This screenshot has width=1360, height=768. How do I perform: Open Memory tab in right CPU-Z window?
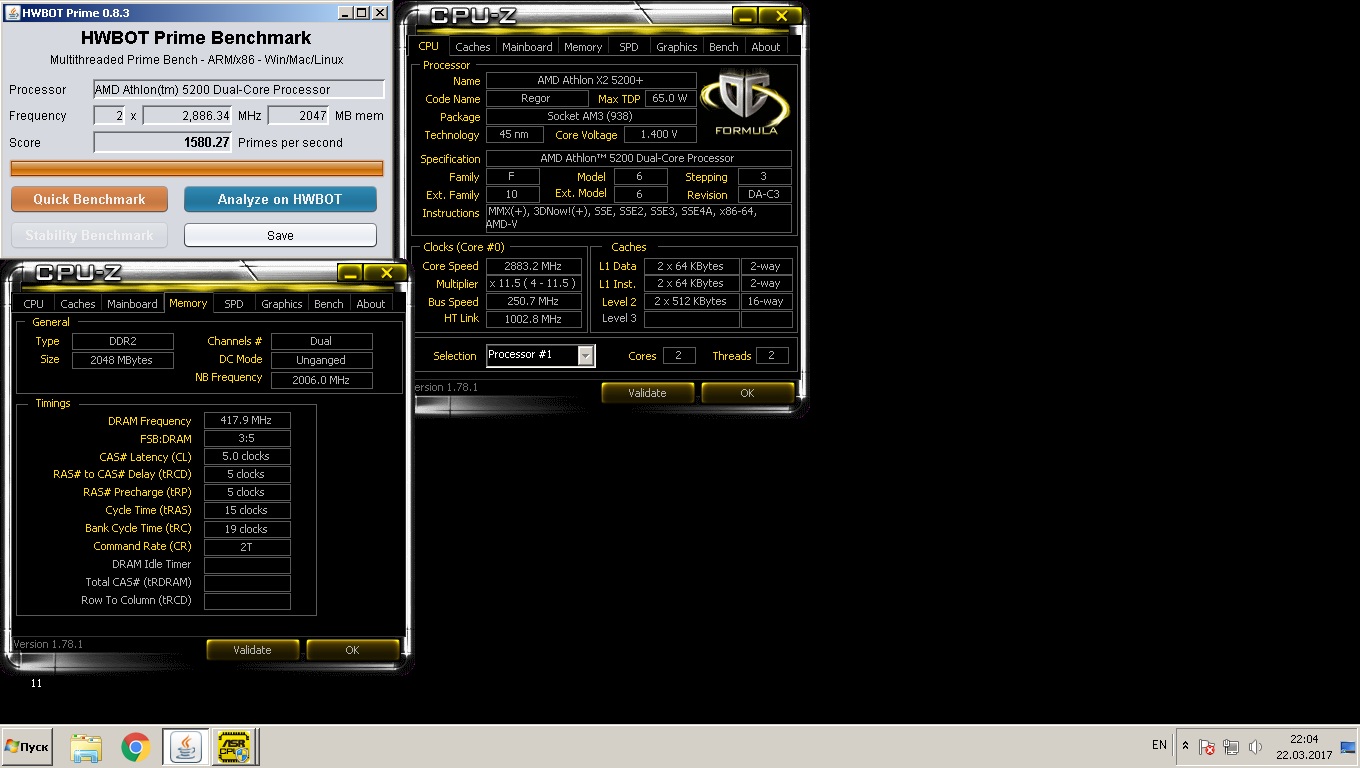pyautogui.click(x=583, y=47)
